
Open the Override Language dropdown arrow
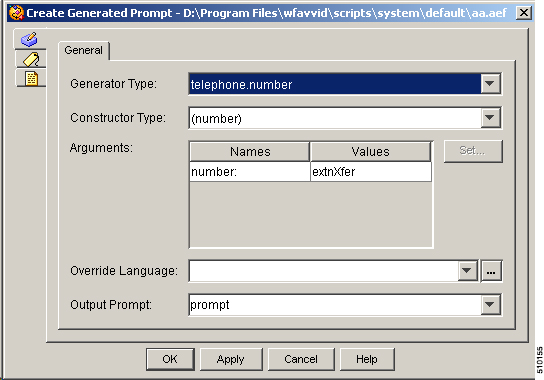click(x=467, y=270)
